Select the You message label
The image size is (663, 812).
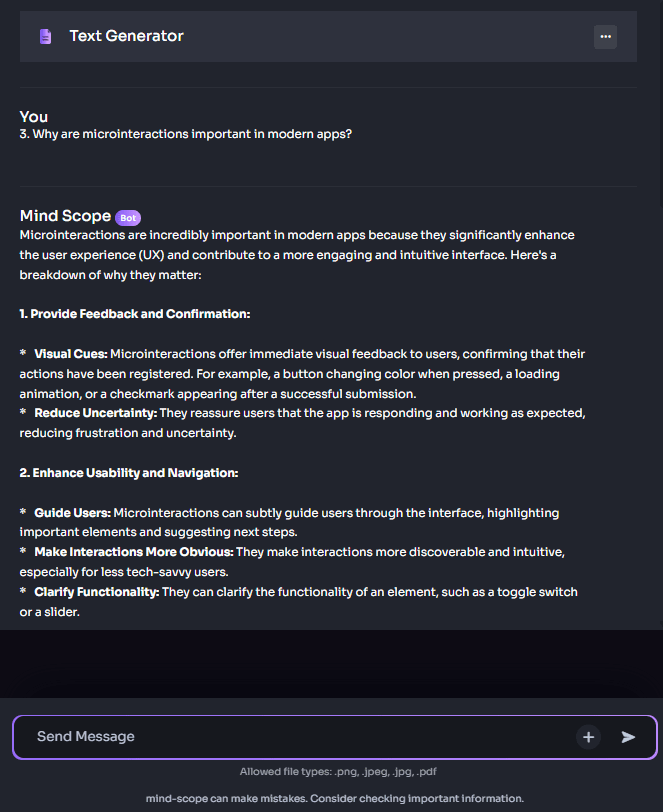[x=33, y=117]
